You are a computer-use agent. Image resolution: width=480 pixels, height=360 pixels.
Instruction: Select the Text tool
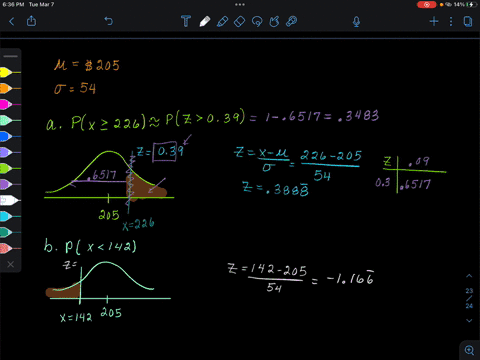186,21
